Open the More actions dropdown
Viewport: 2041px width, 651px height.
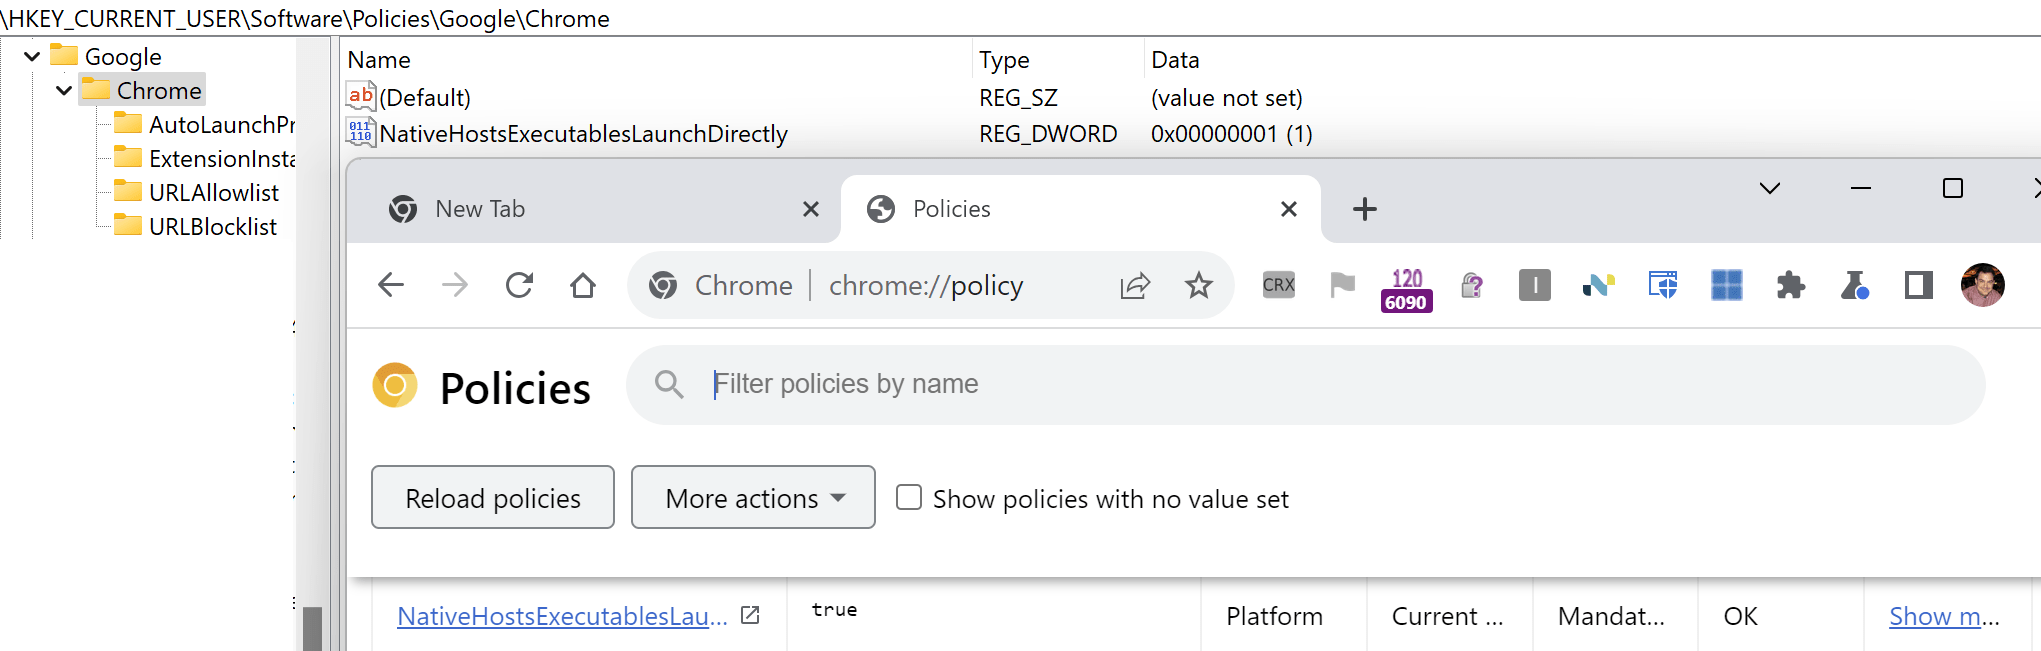[x=753, y=497]
